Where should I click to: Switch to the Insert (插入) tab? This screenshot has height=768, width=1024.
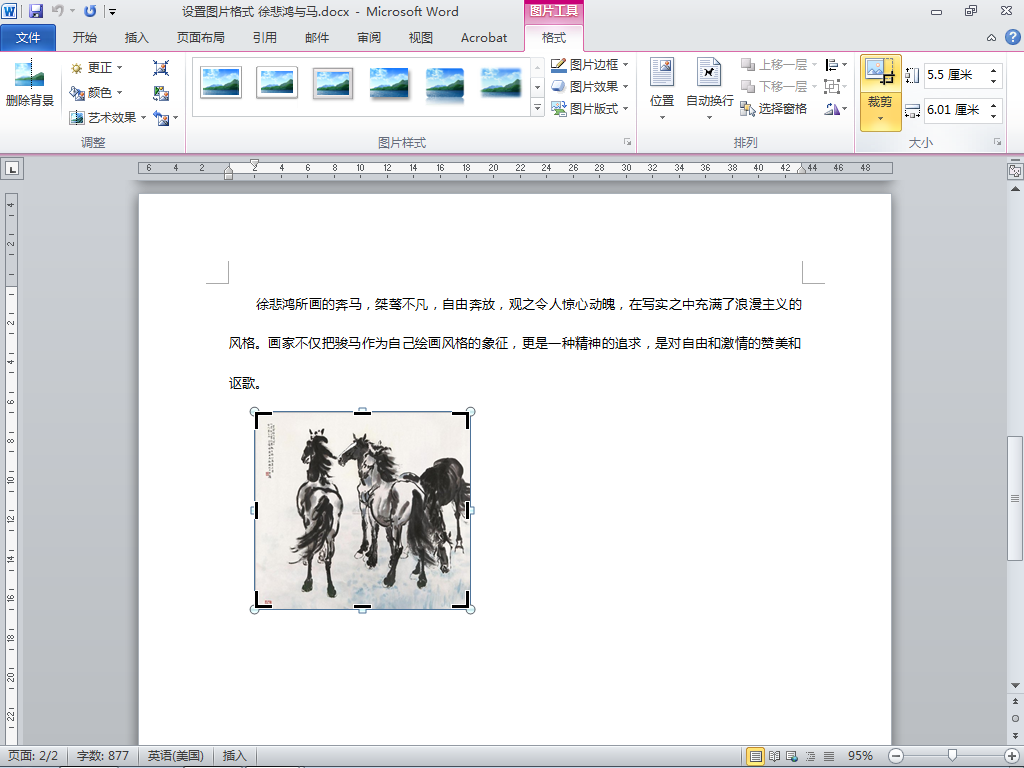tap(136, 38)
